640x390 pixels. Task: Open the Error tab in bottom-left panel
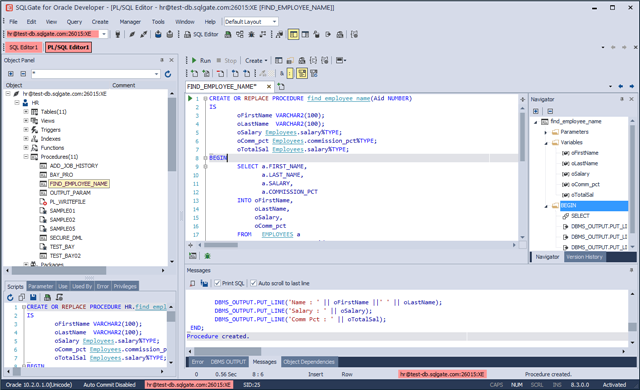tap(102, 286)
